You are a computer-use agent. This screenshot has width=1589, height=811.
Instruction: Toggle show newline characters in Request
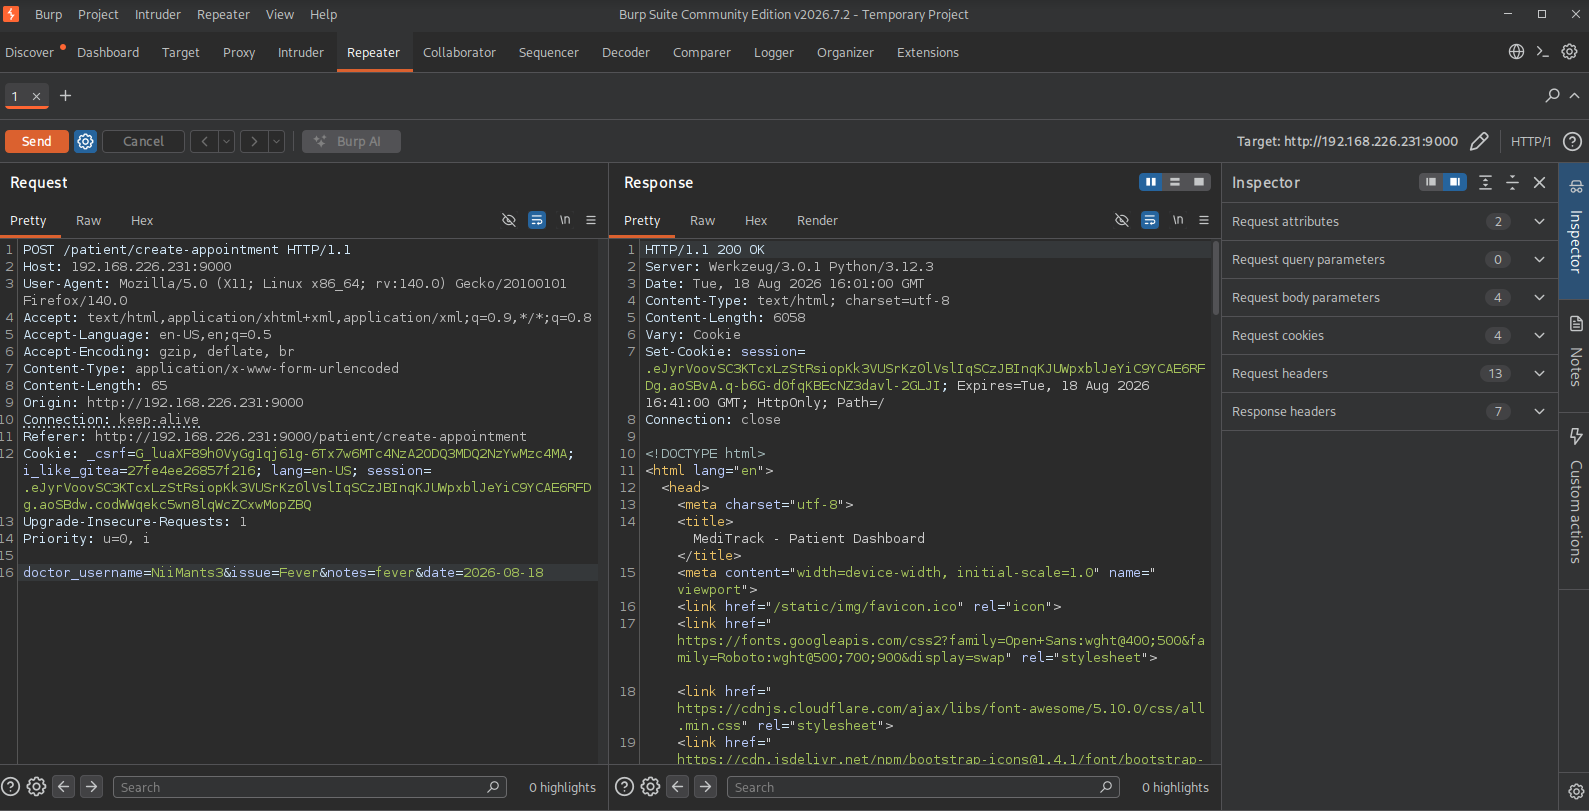(565, 220)
